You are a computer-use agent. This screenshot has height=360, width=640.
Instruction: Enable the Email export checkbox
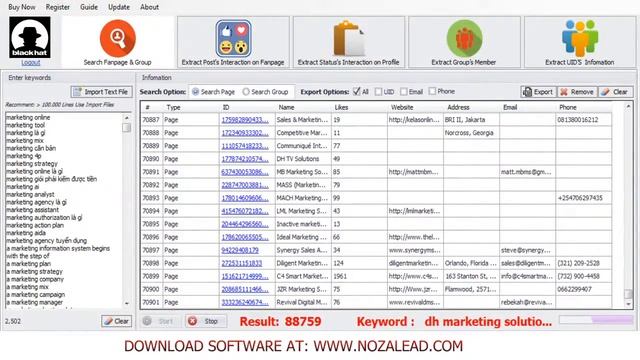411,92
